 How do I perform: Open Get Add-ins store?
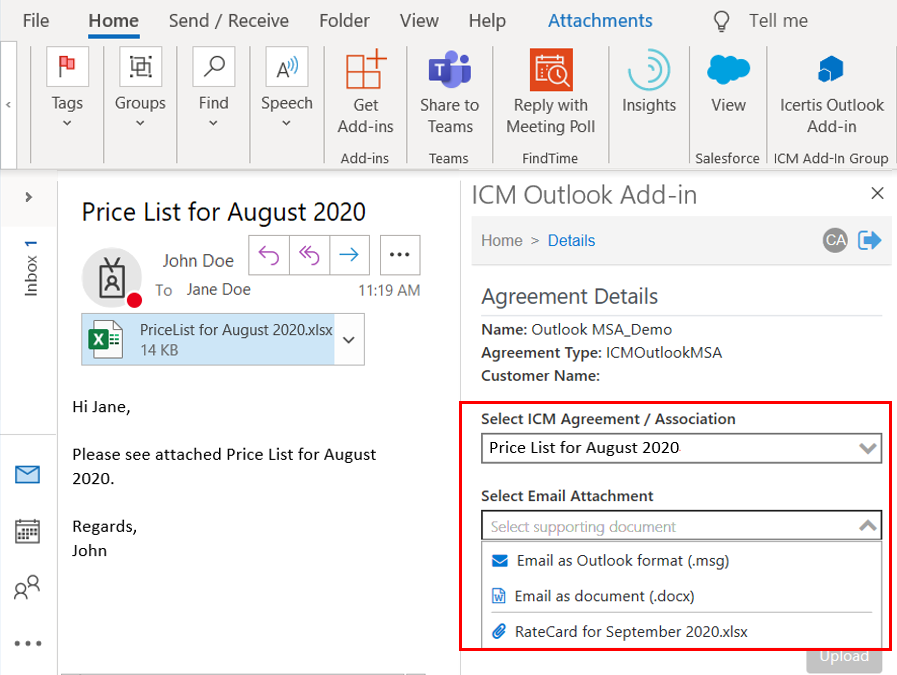(365, 94)
